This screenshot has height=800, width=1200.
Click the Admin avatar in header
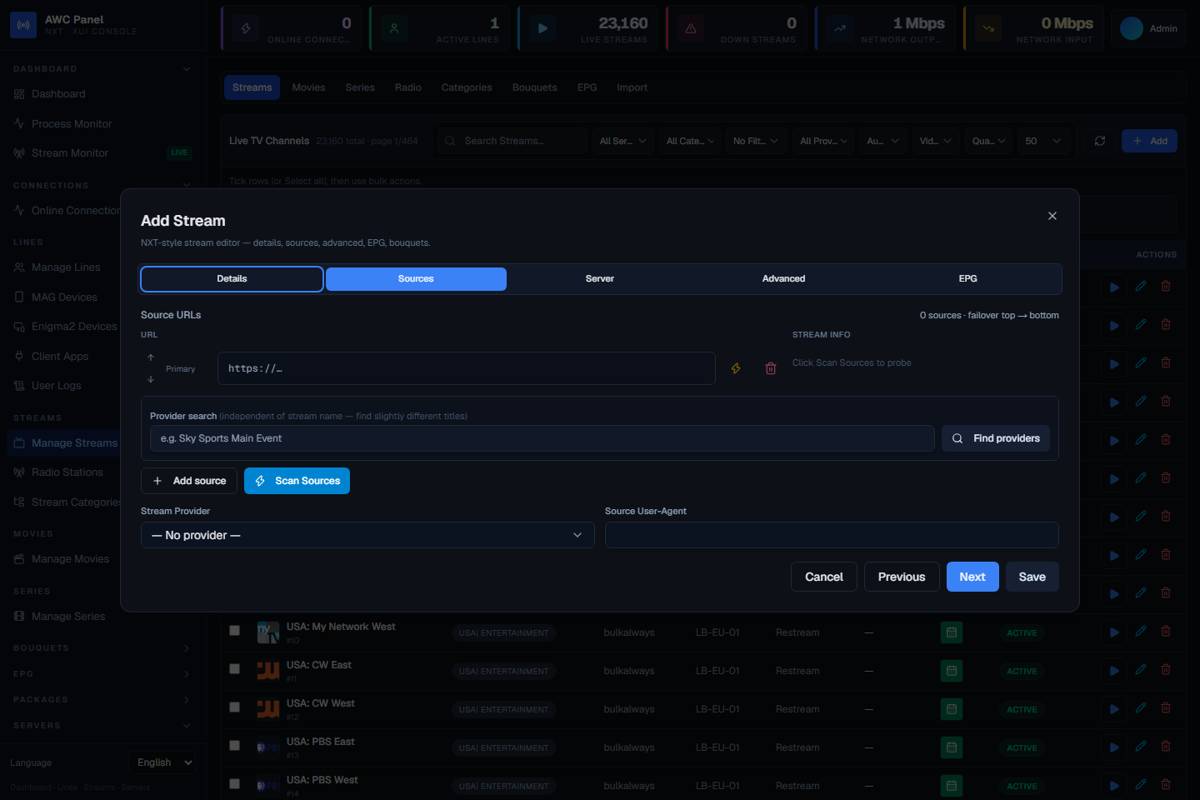1131,28
